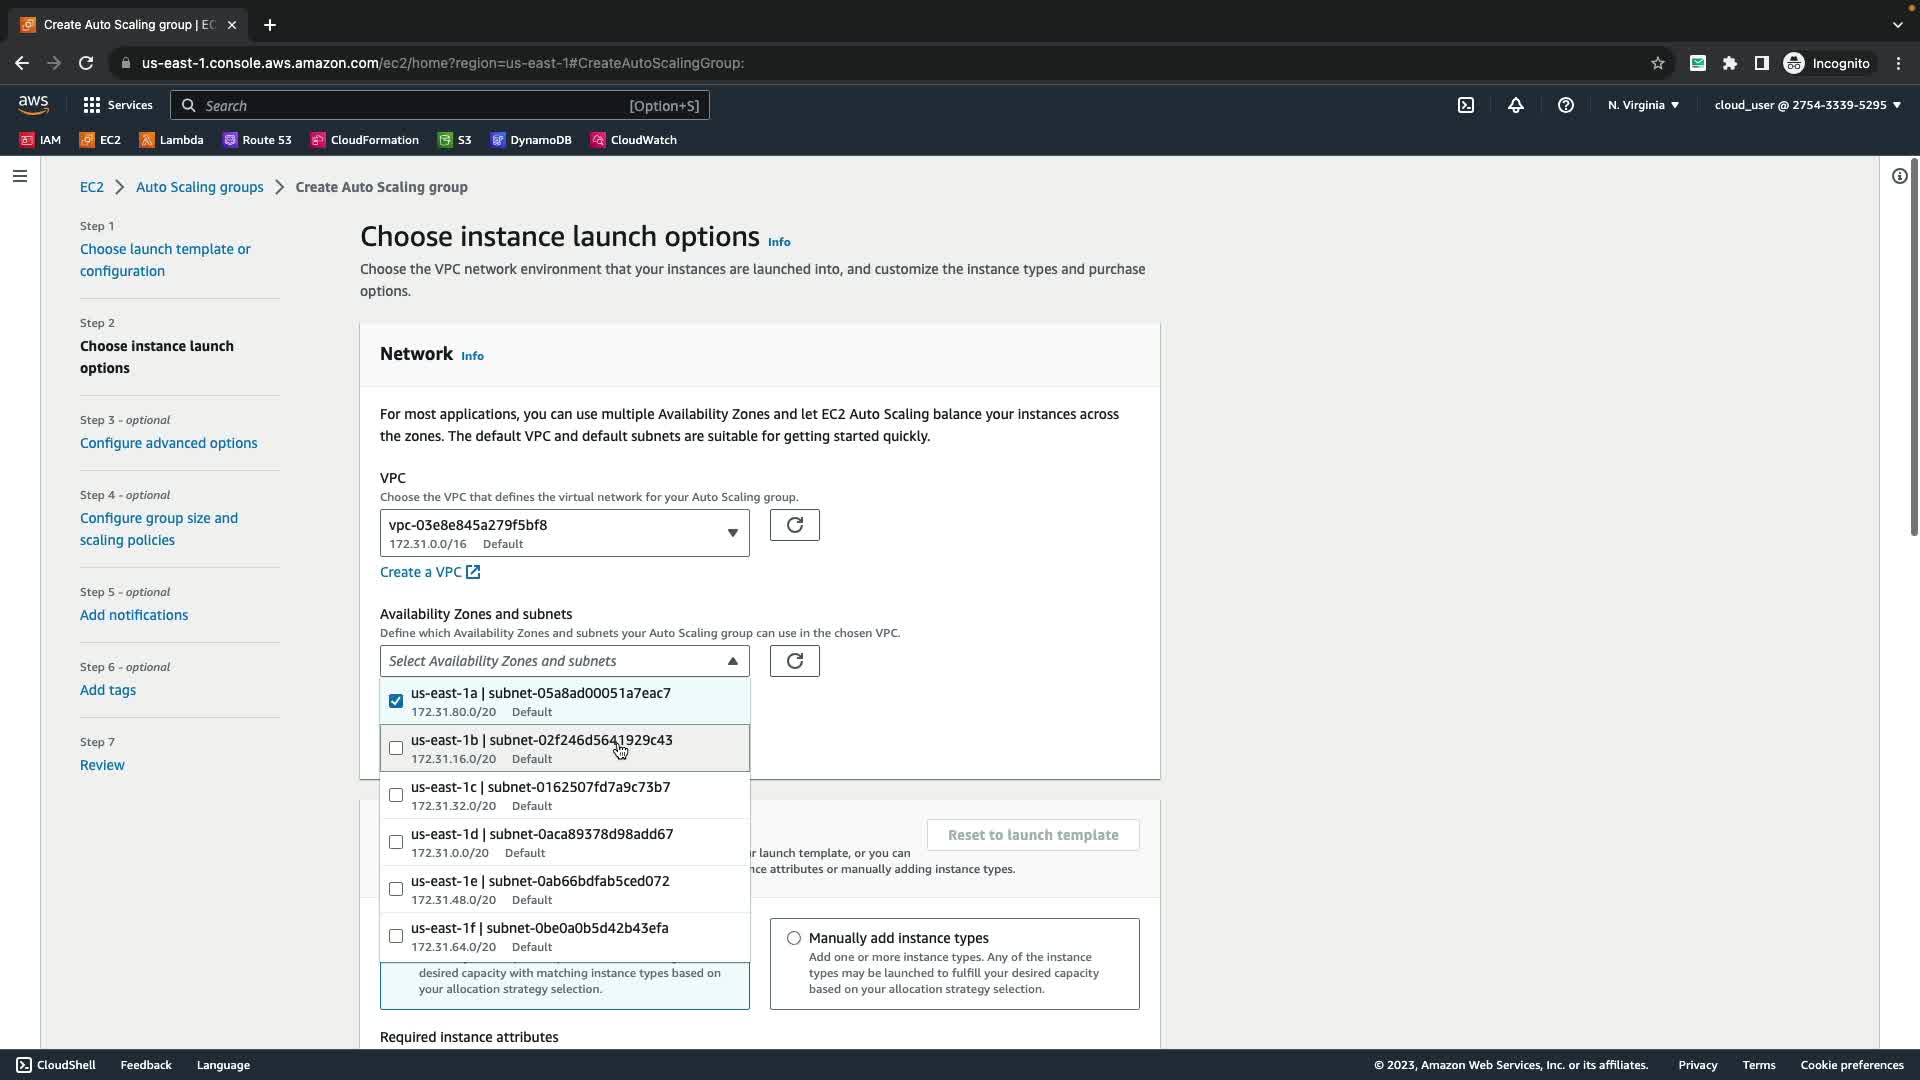Select Manually add instance types radio
The image size is (1920, 1080).
794,938
